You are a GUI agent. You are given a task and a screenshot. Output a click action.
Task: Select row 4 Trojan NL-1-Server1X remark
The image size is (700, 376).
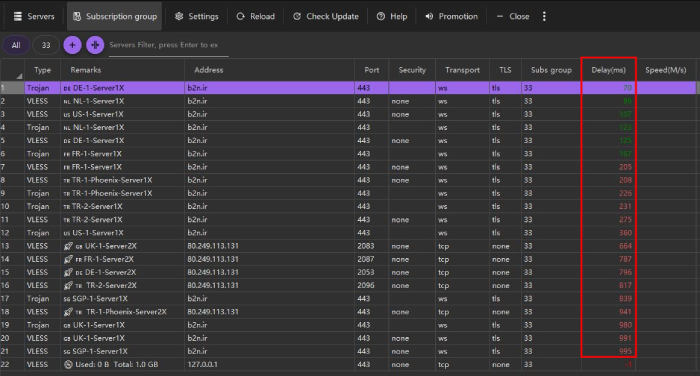pyautogui.click(x=94, y=128)
